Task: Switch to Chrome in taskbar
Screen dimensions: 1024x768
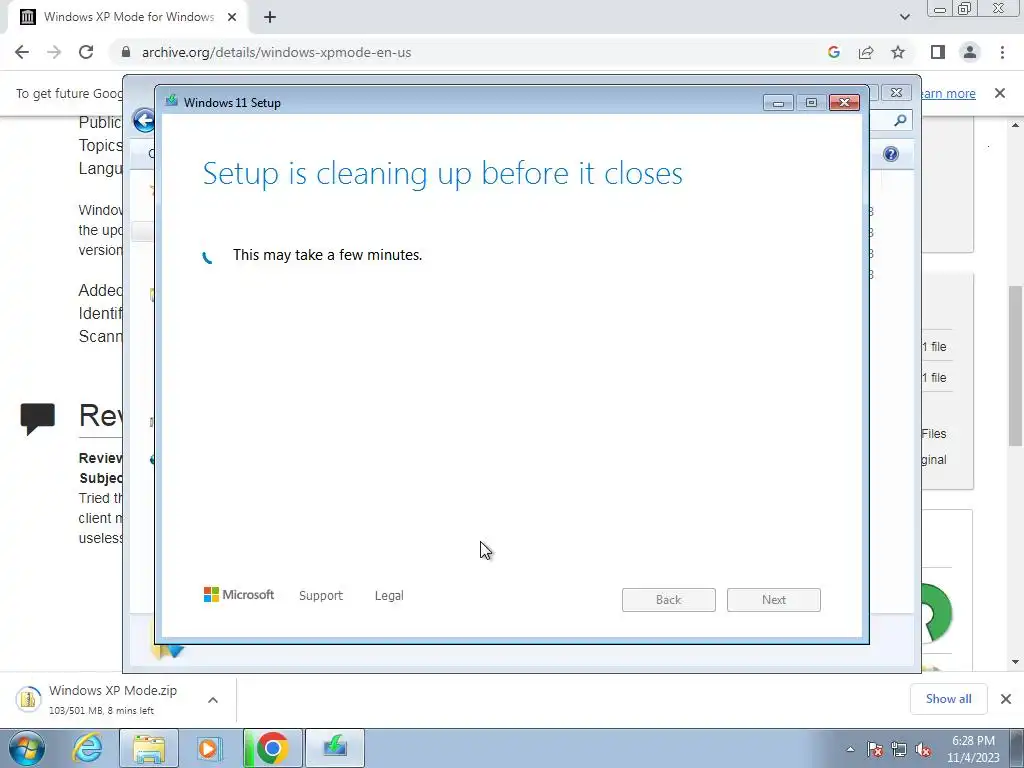Action: coord(273,748)
